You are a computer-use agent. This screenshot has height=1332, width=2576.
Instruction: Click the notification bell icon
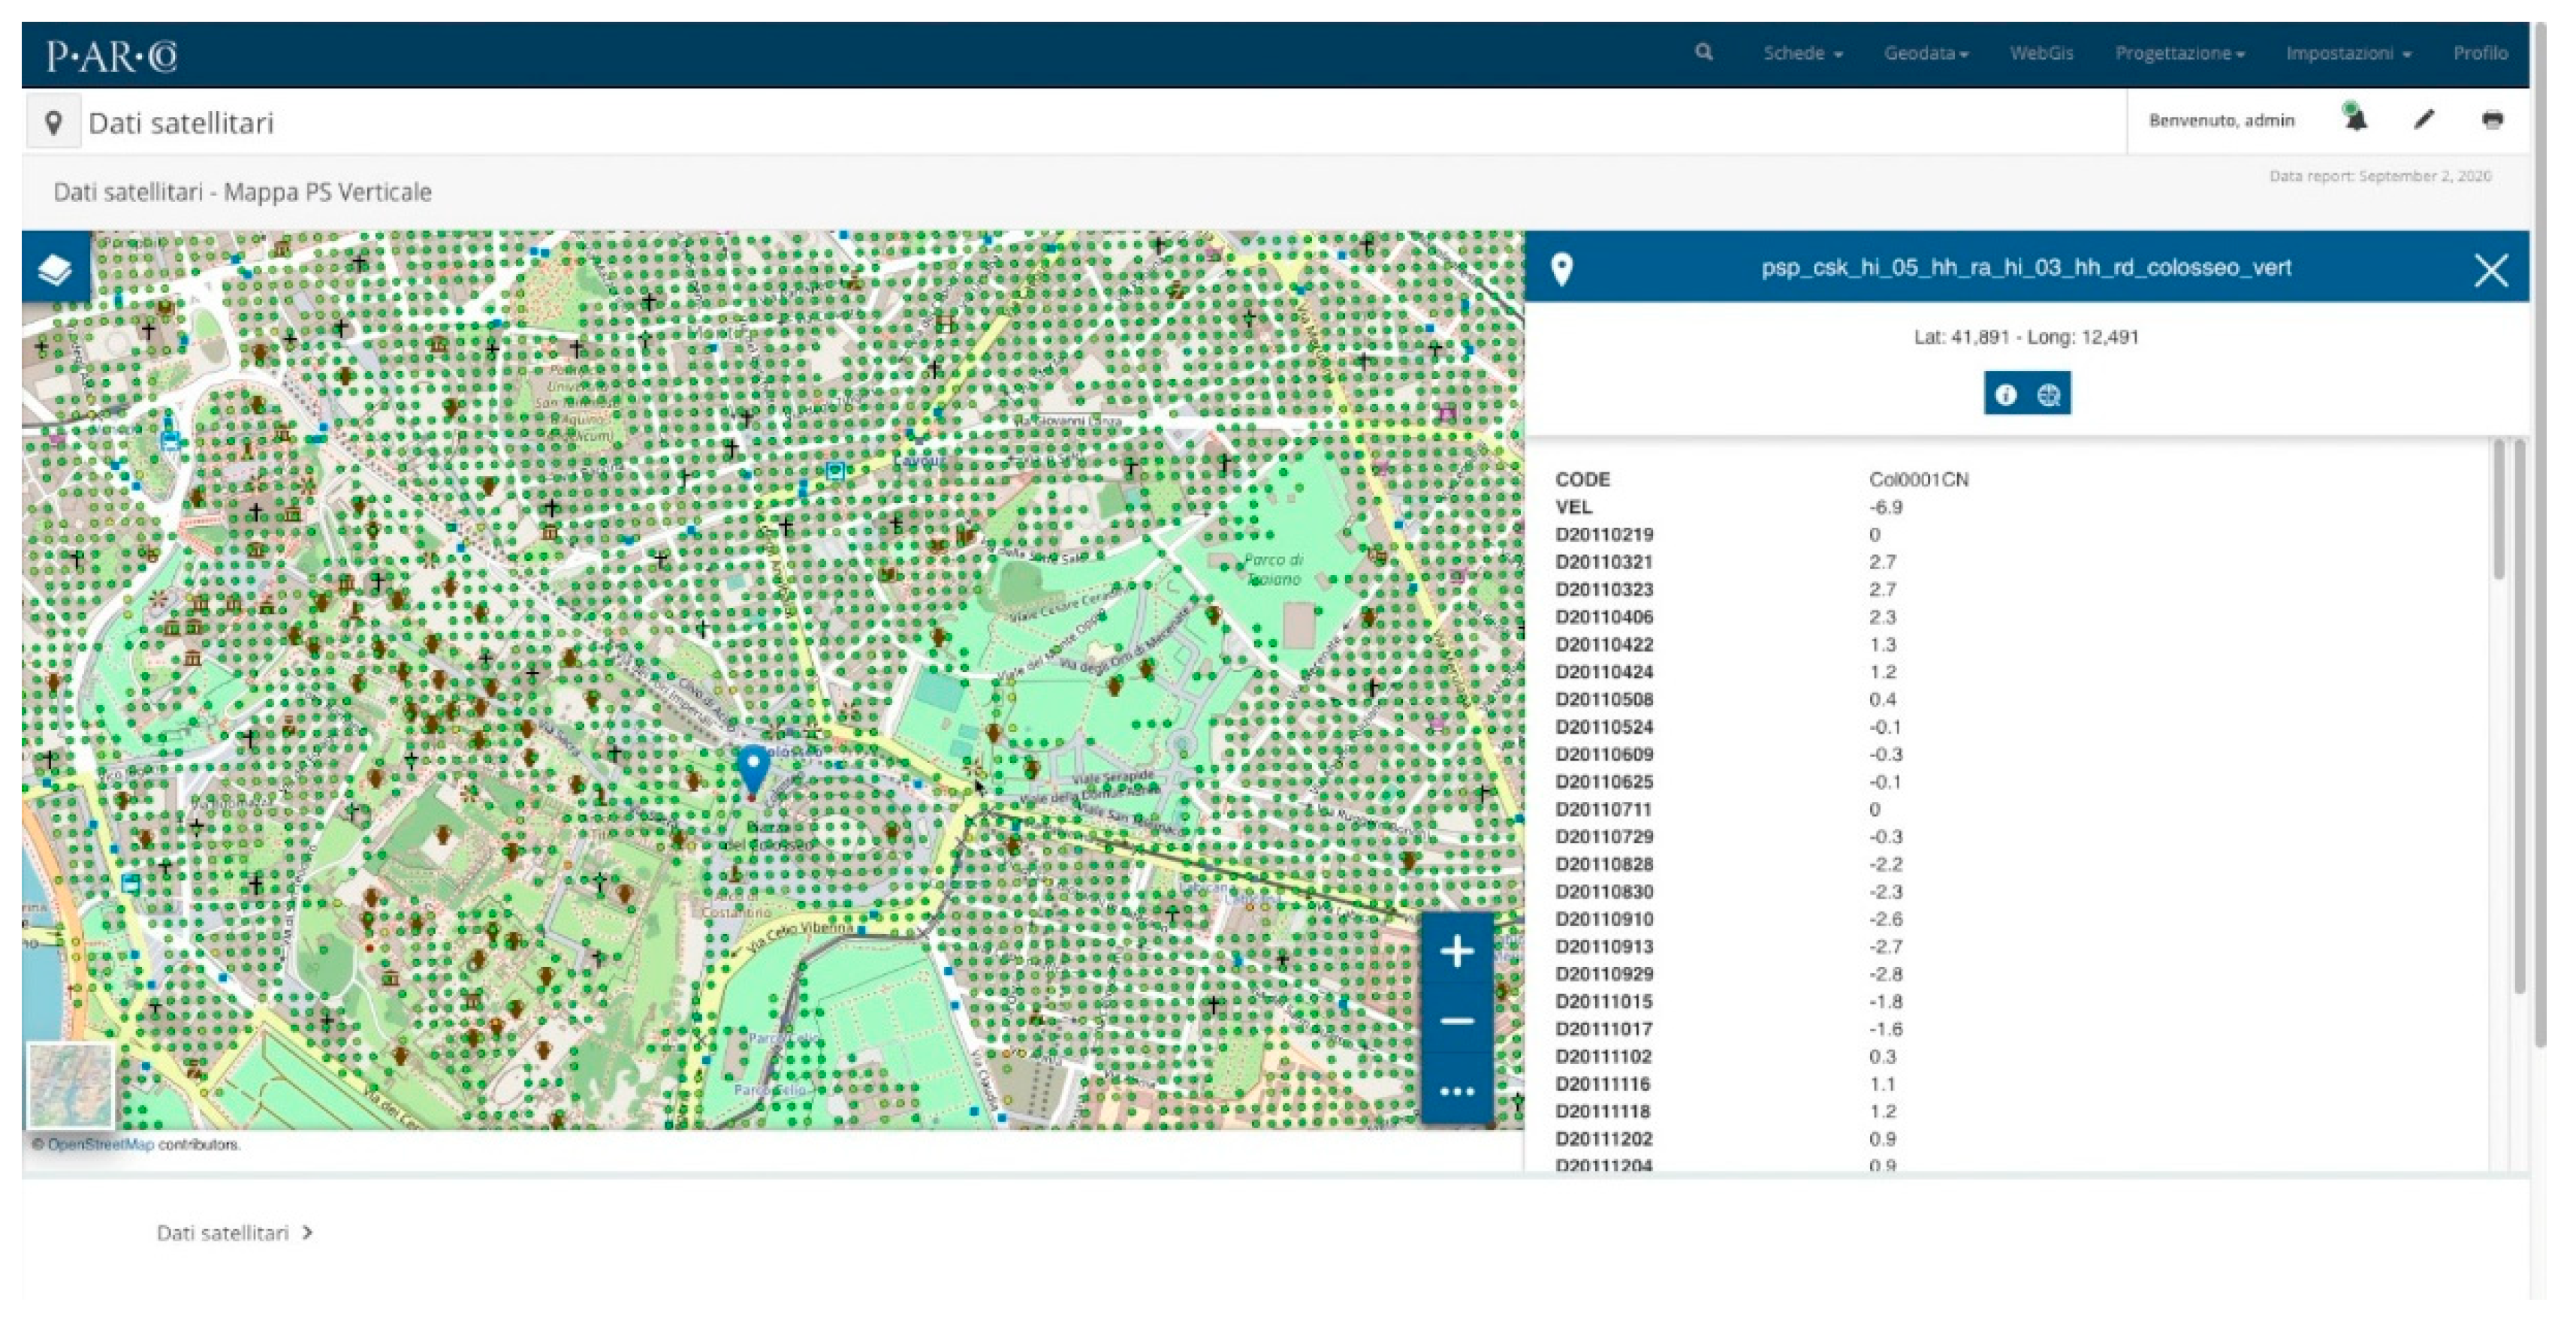click(2356, 119)
